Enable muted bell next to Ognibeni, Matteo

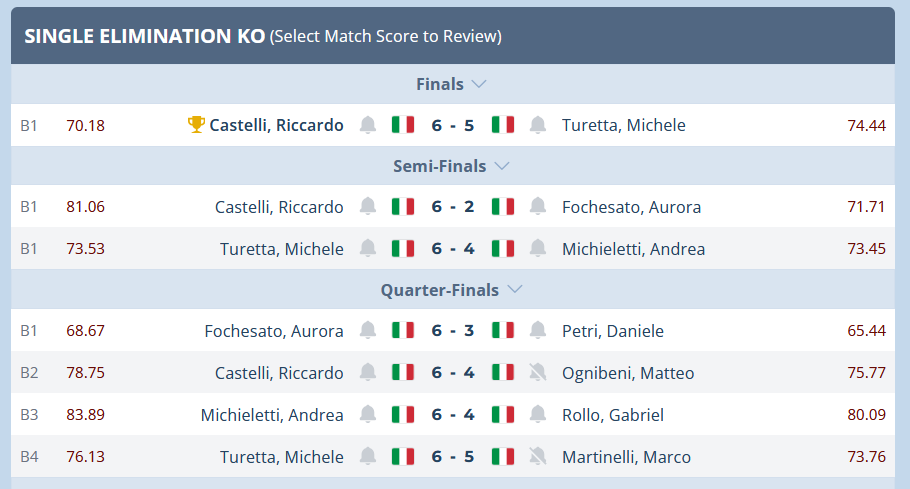pos(537,372)
